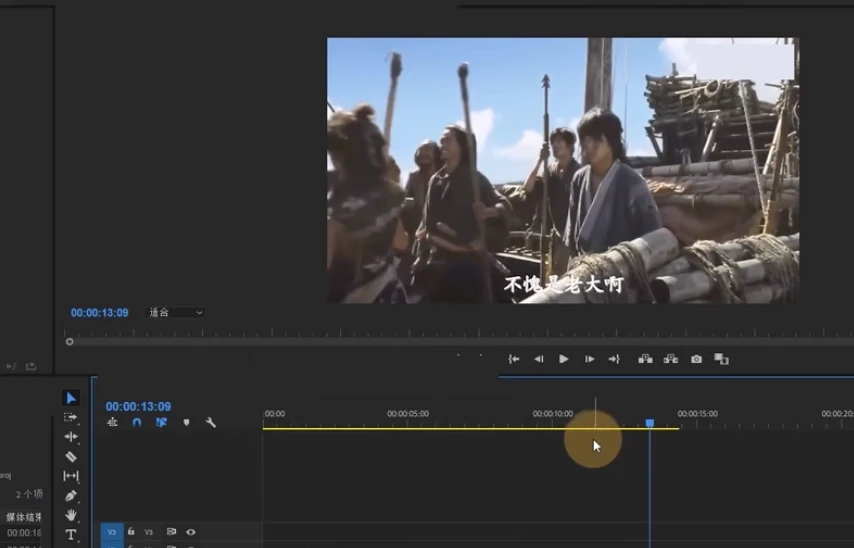
Task: Select the Razor tool
Action: point(71,456)
